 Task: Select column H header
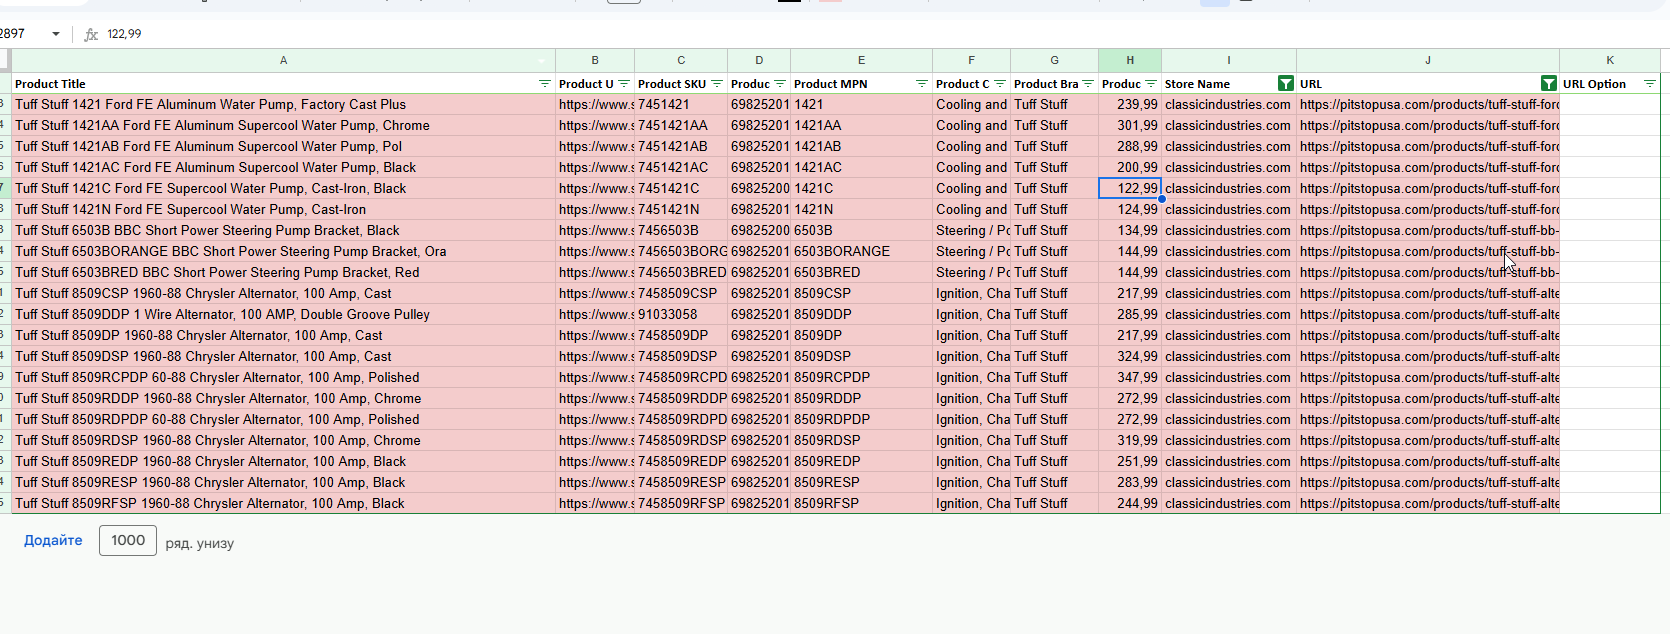click(x=1130, y=61)
